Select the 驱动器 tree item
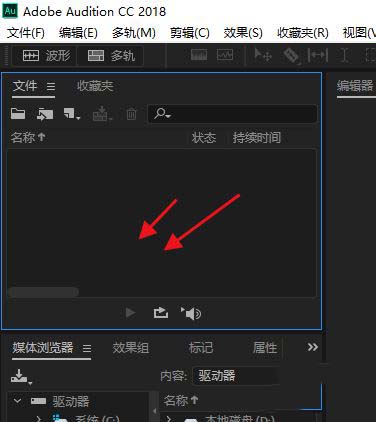This screenshot has height=422, width=376. tap(71, 401)
